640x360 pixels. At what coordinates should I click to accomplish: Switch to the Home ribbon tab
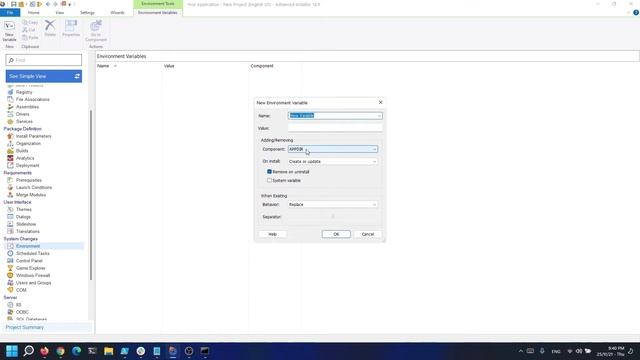coord(33,13)
